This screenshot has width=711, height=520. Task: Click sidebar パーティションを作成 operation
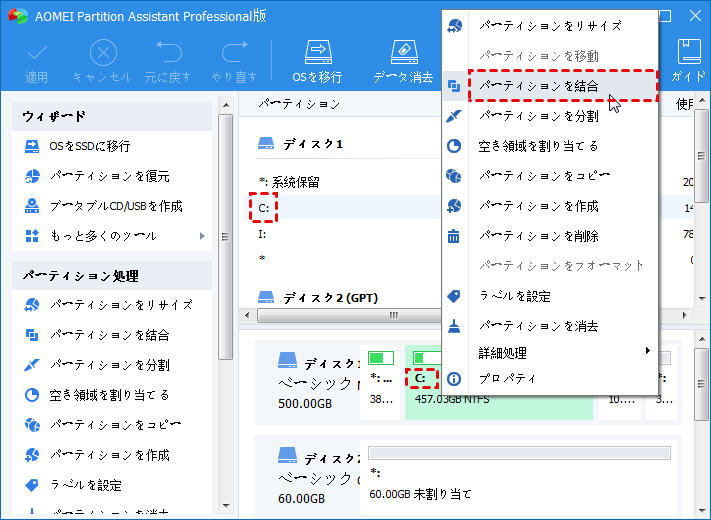point(97,455)
